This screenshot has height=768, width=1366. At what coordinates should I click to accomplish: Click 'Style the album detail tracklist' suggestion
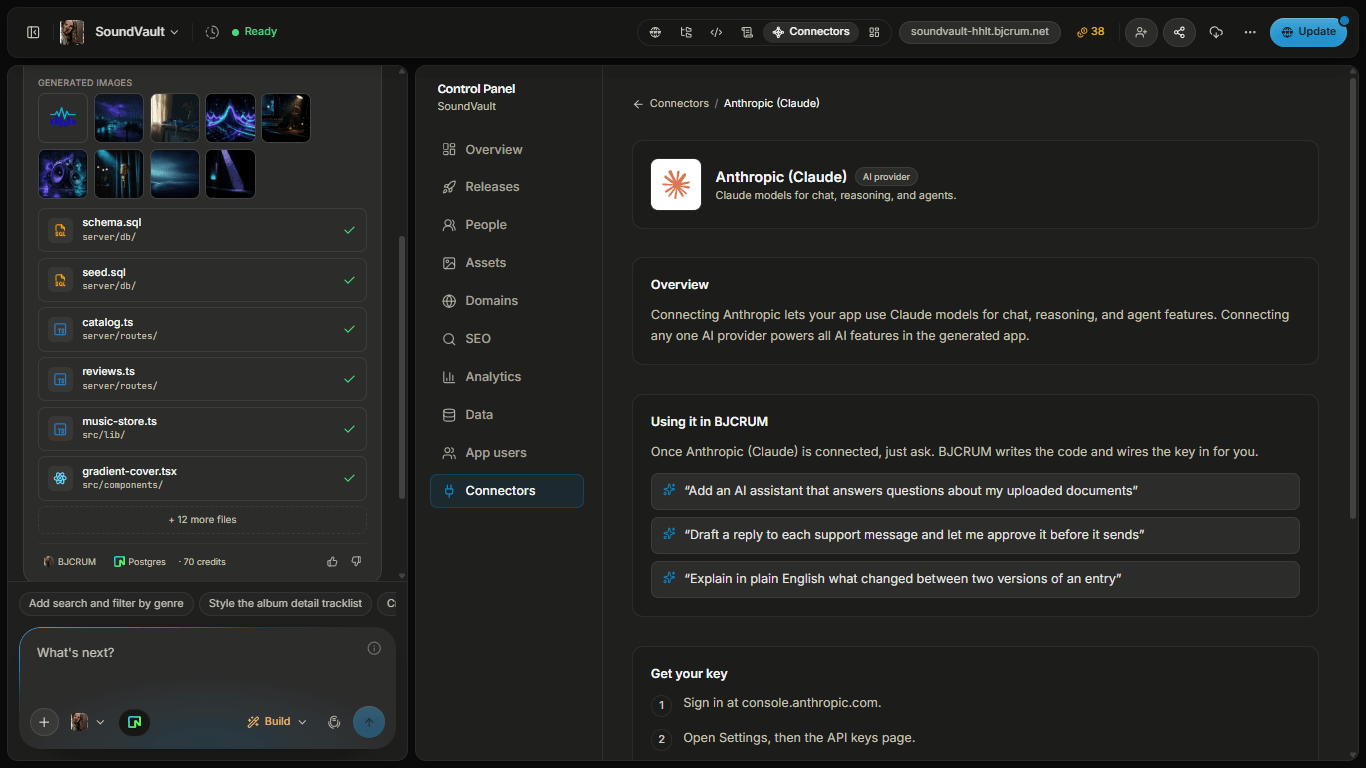pyautogui.click(x=285, y=604)
